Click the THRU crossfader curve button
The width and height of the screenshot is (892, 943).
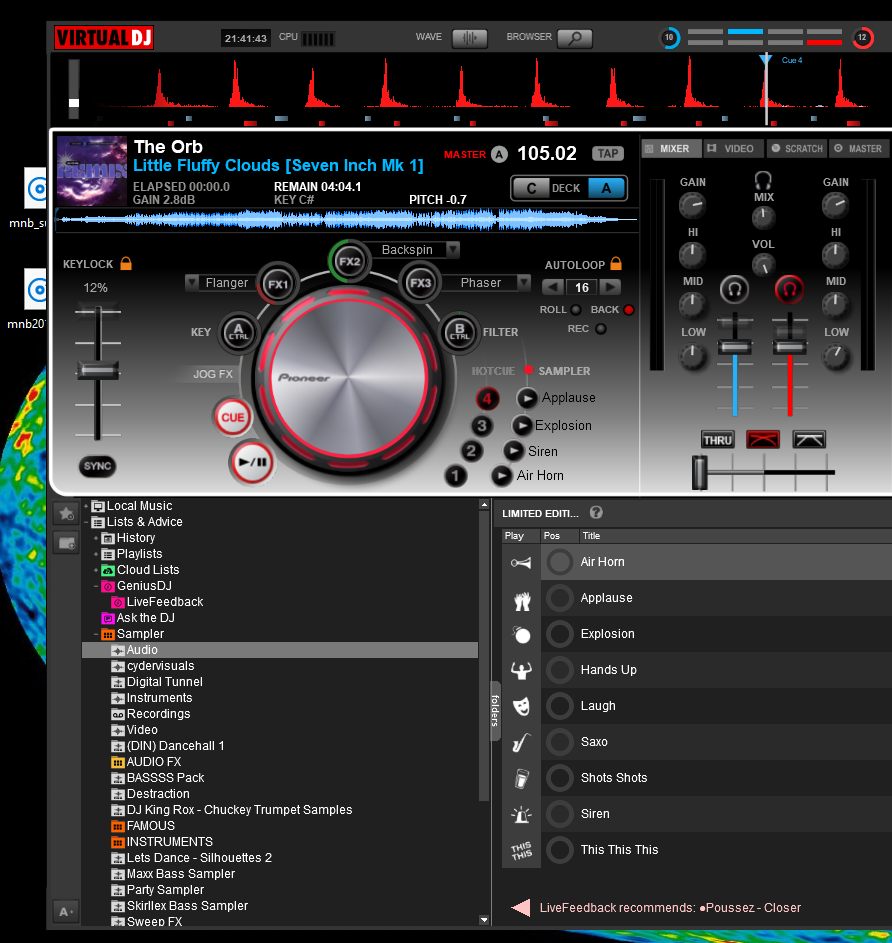(x=718, y=440)
